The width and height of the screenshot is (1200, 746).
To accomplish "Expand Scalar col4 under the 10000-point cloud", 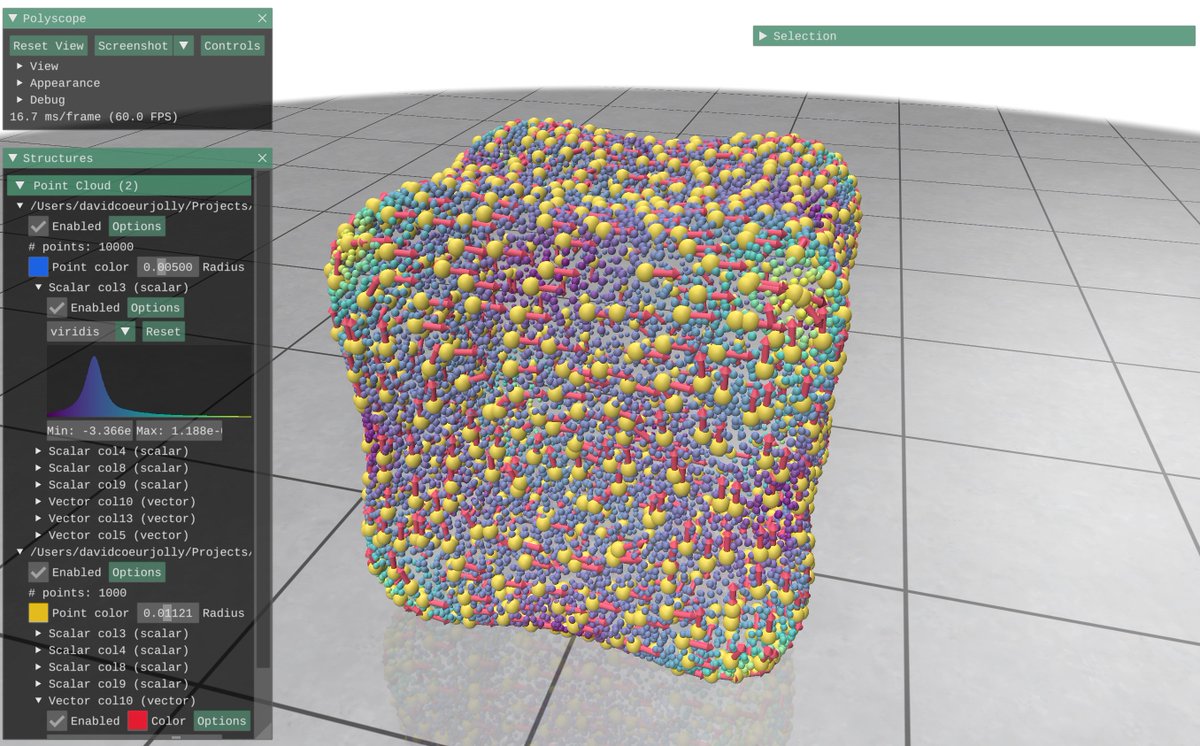I will click(39, 451).
